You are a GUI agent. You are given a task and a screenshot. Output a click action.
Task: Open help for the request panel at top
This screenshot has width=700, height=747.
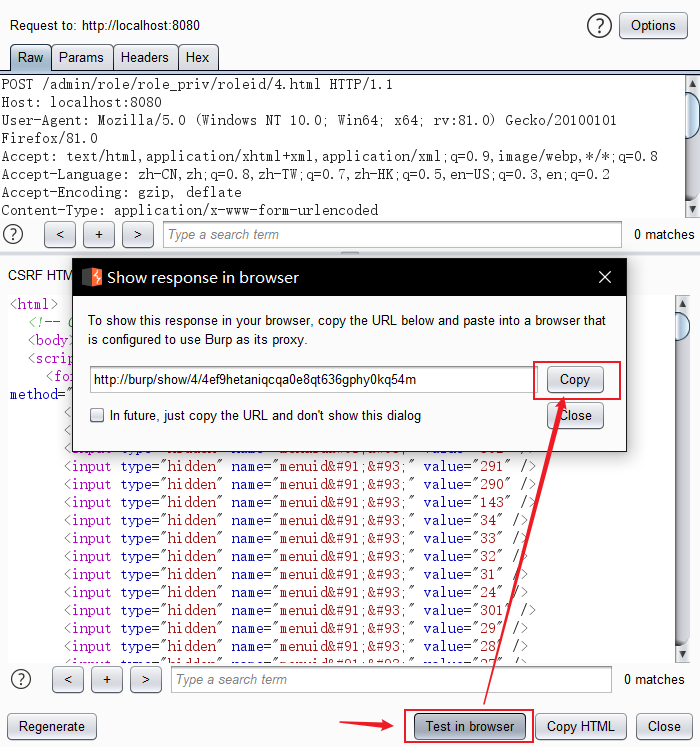pyautogui.click(x=599, y=25)
